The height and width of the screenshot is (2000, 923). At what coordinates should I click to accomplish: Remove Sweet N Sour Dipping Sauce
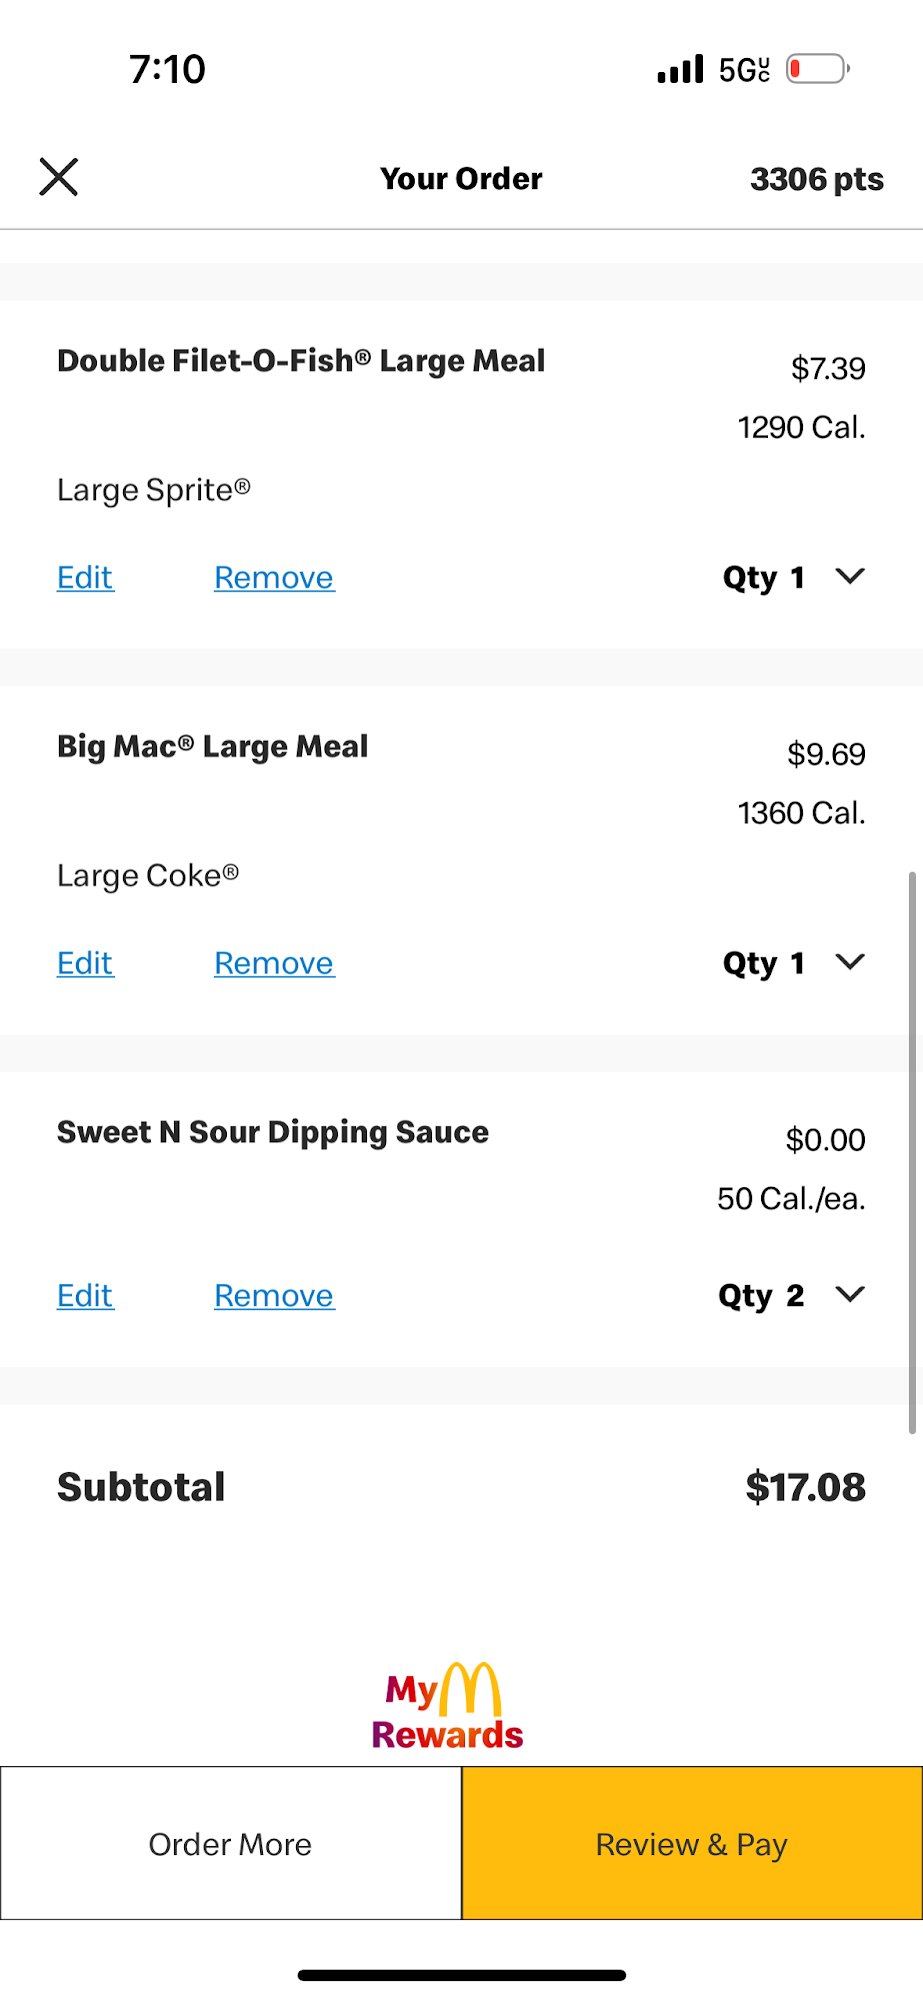pyautogui.click(x=274, y=1295)
